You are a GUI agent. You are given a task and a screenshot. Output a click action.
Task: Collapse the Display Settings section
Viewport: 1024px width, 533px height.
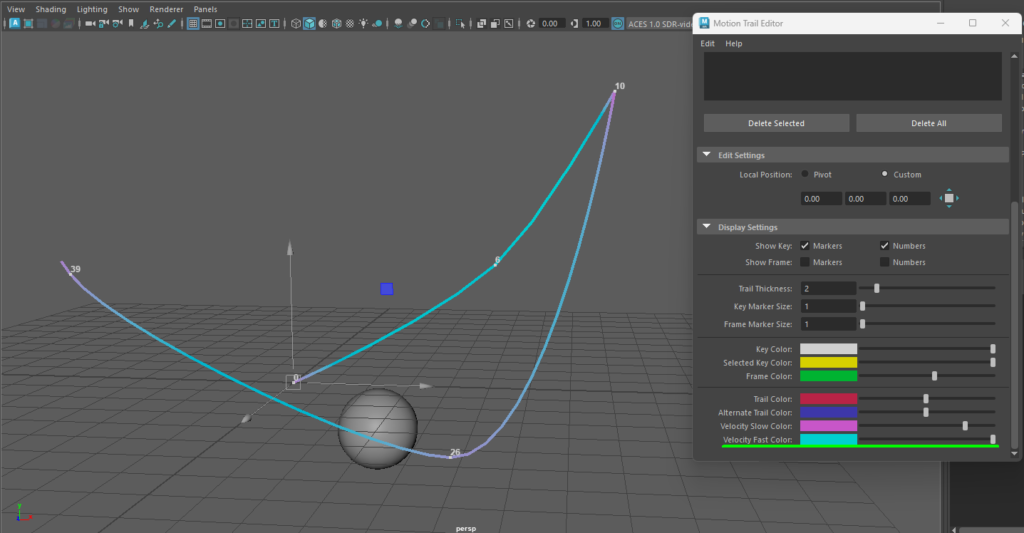point(706,227)
